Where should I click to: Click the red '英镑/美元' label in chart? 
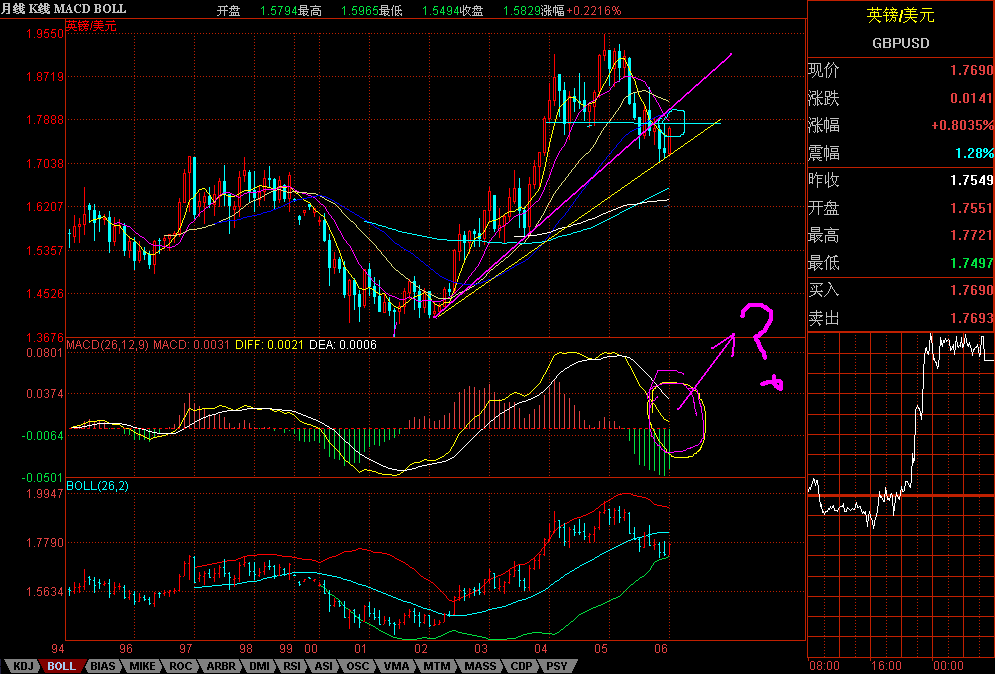(91, 26)
